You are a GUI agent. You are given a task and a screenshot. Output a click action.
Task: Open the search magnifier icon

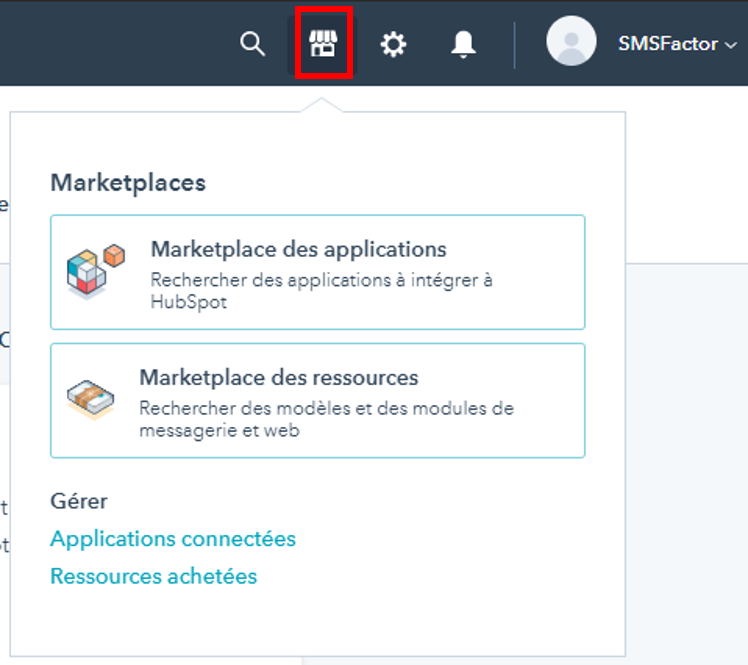[x=252, y=44]
